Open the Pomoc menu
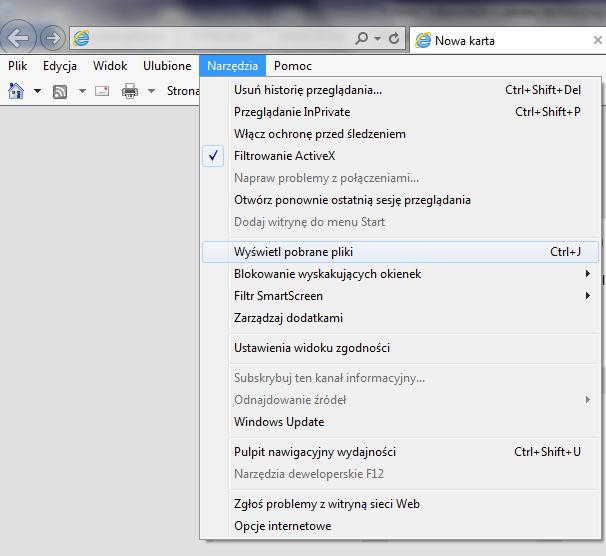 293,66
